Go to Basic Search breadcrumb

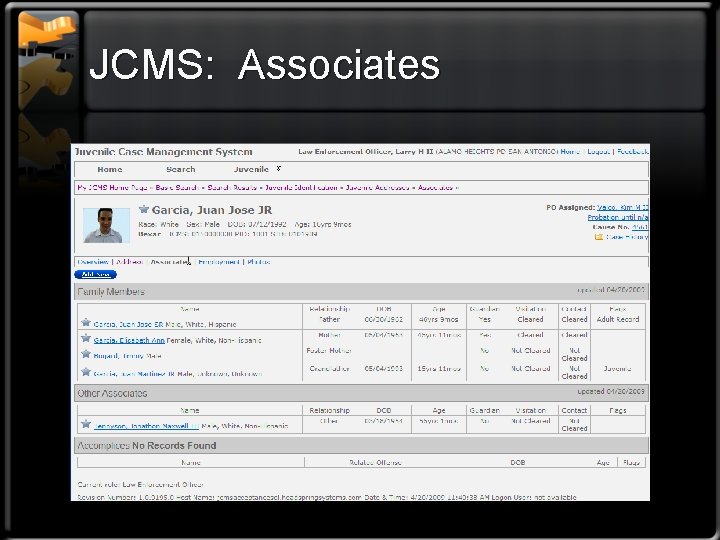pos(177,188)
